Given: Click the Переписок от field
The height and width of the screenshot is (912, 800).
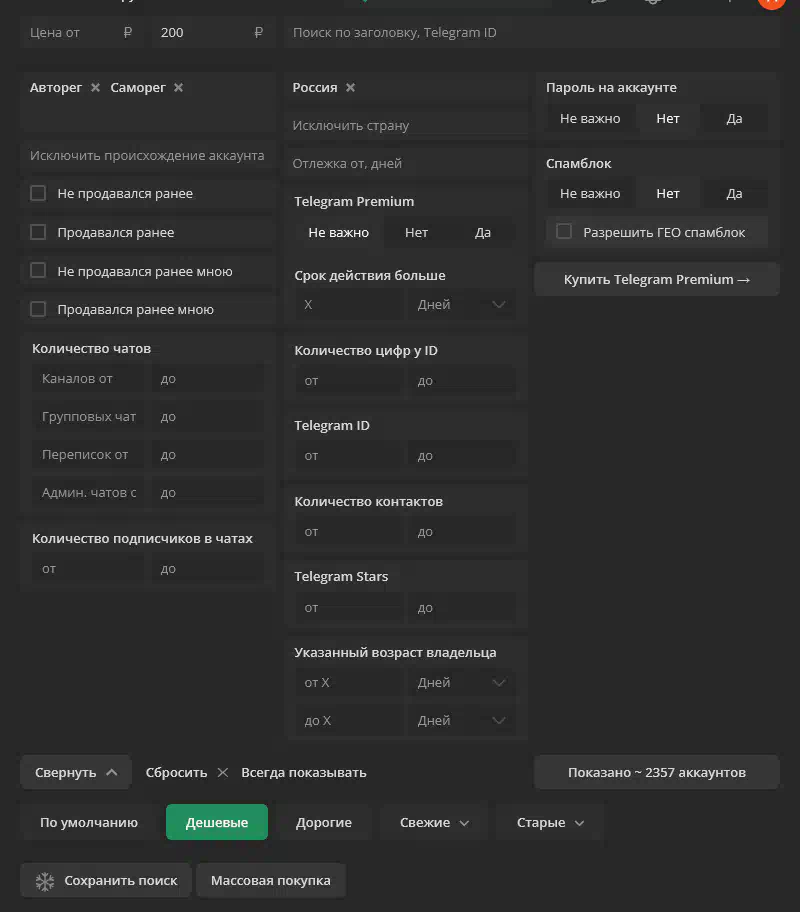Looking at the screenshot, I should [x=88, y=455].
